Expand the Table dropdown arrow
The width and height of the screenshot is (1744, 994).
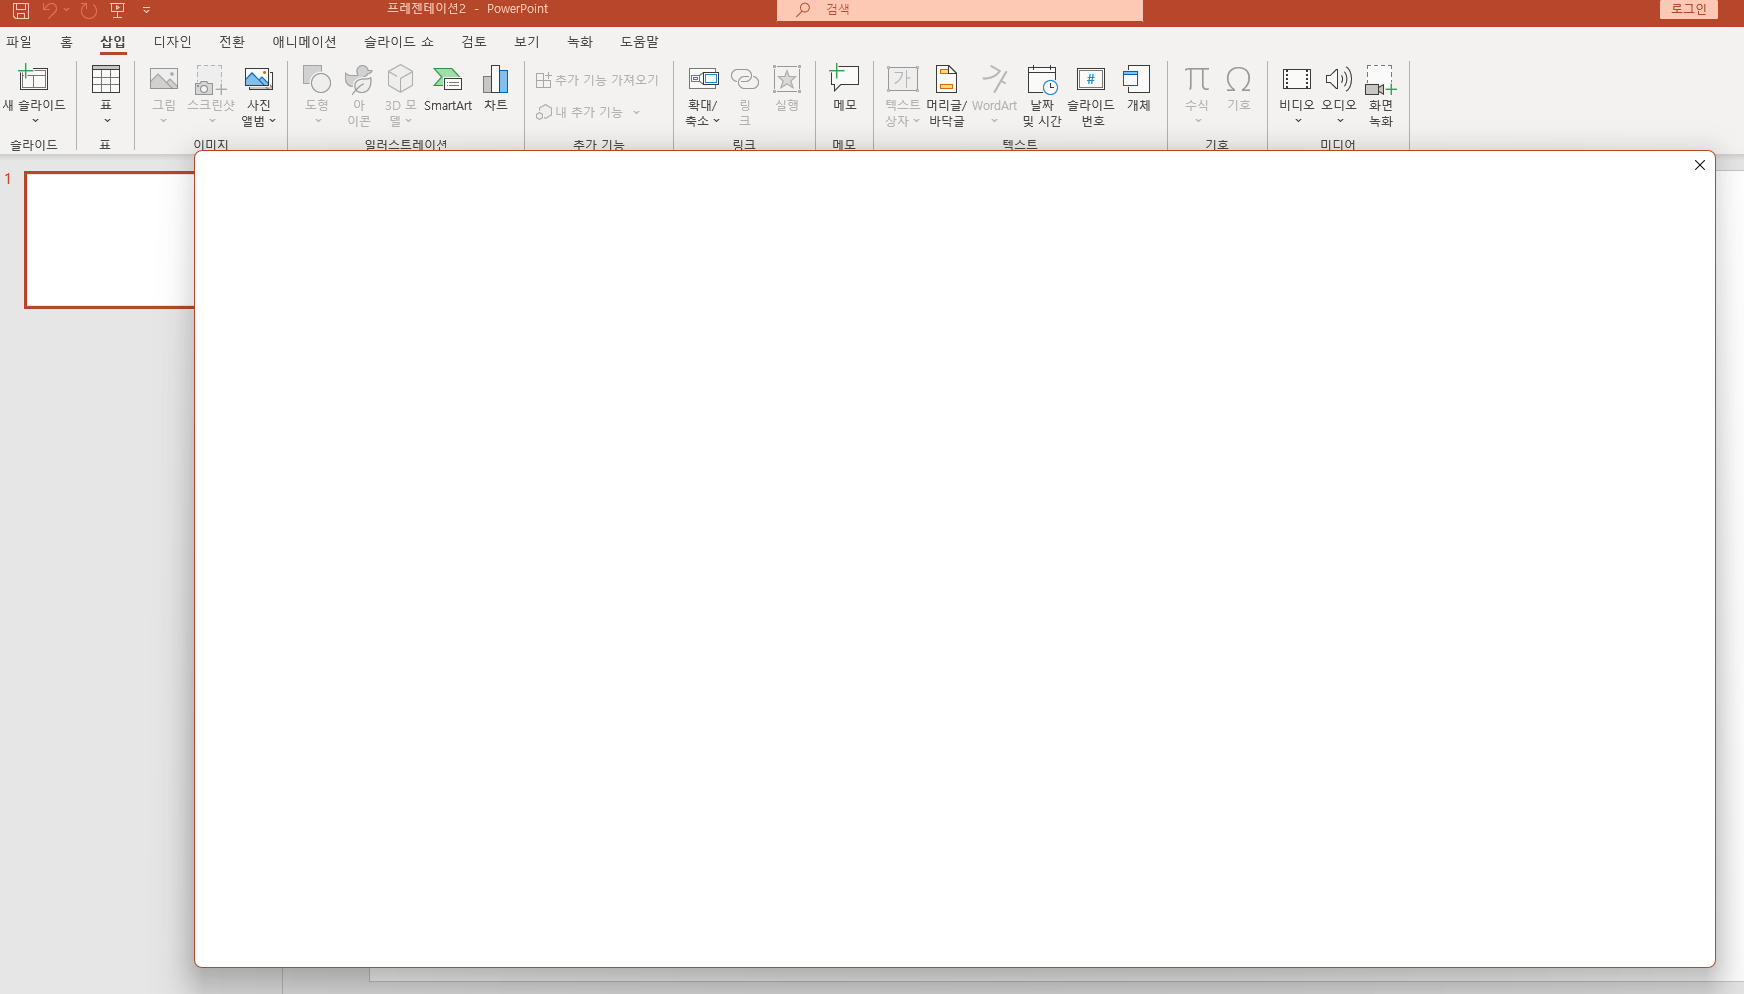(106, 121)
